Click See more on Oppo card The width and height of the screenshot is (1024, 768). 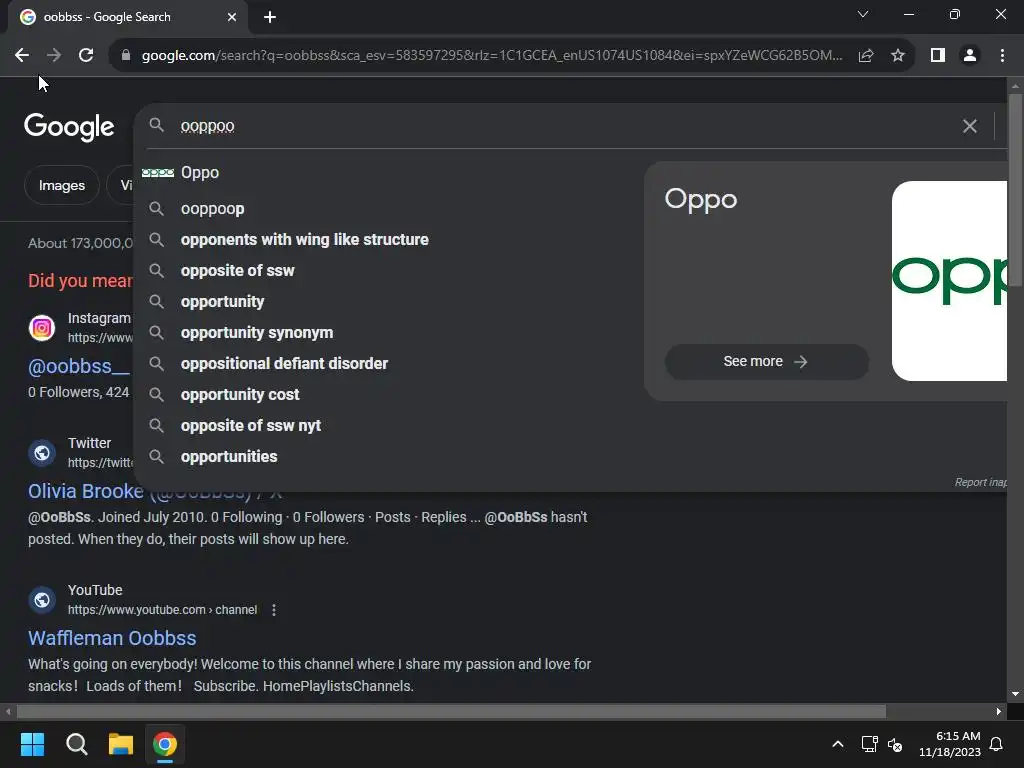766,362
